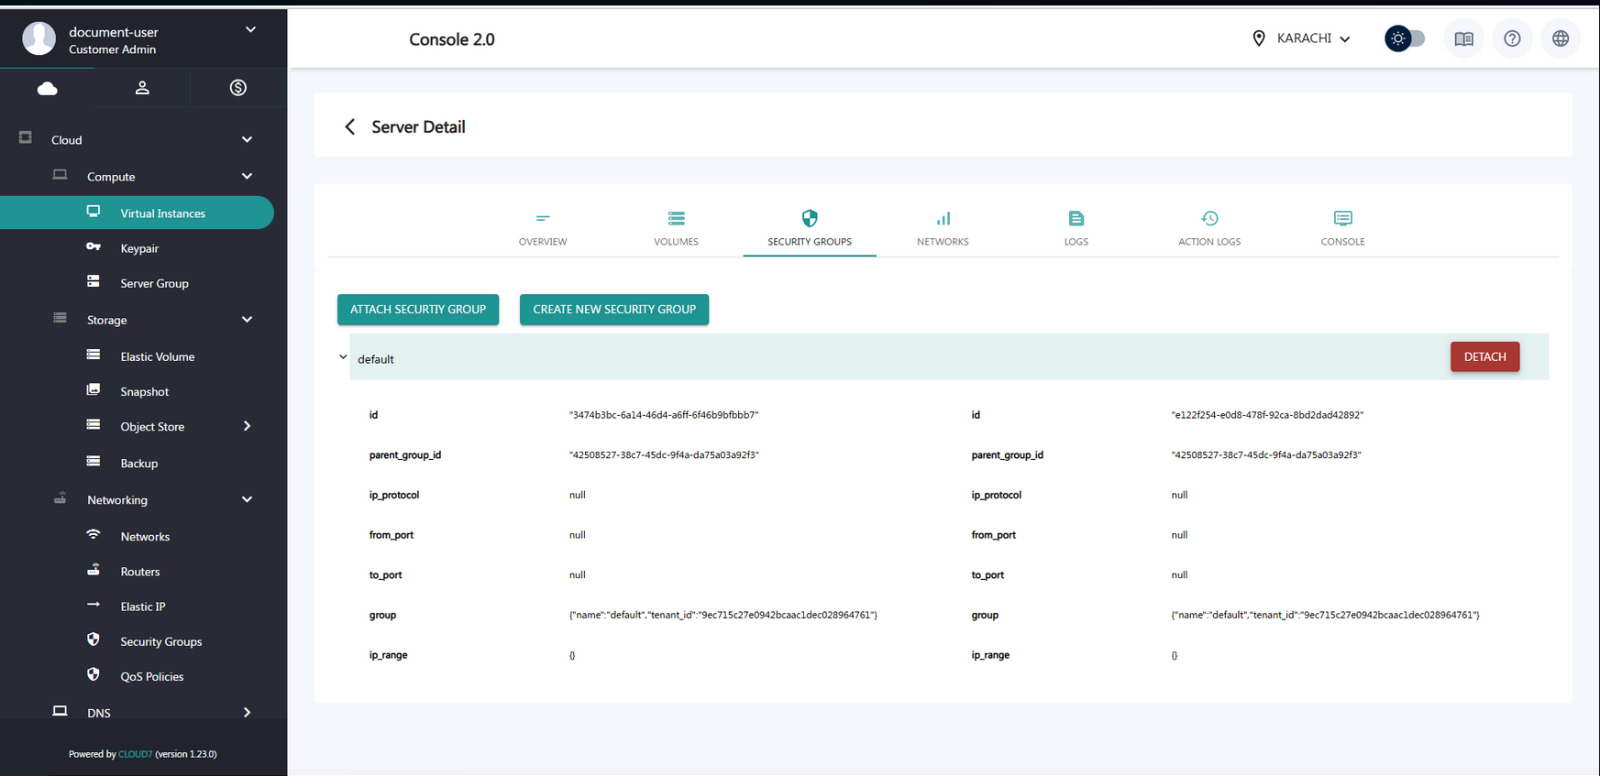Switch to the Action Logs tab

pos(1209,228)
